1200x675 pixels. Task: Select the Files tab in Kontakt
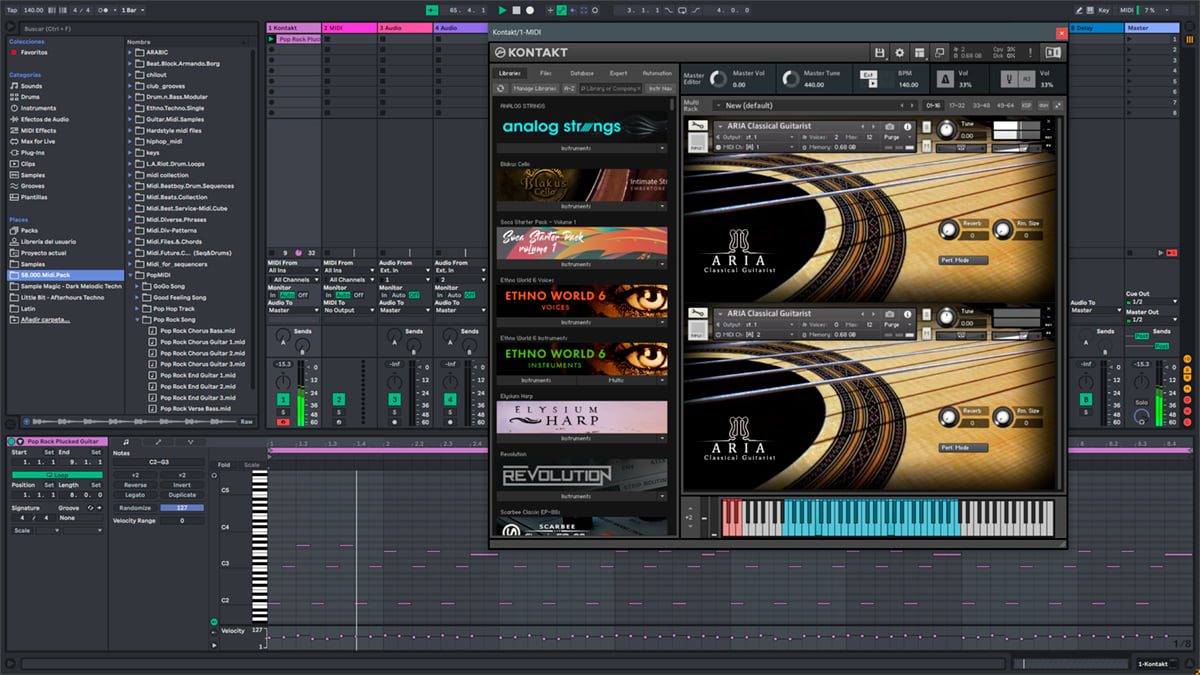545,73
